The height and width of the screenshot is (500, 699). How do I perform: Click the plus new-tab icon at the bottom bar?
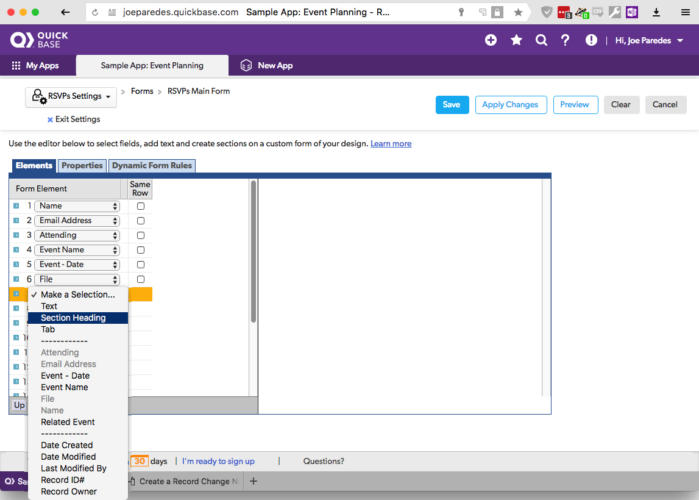(253, 481)
